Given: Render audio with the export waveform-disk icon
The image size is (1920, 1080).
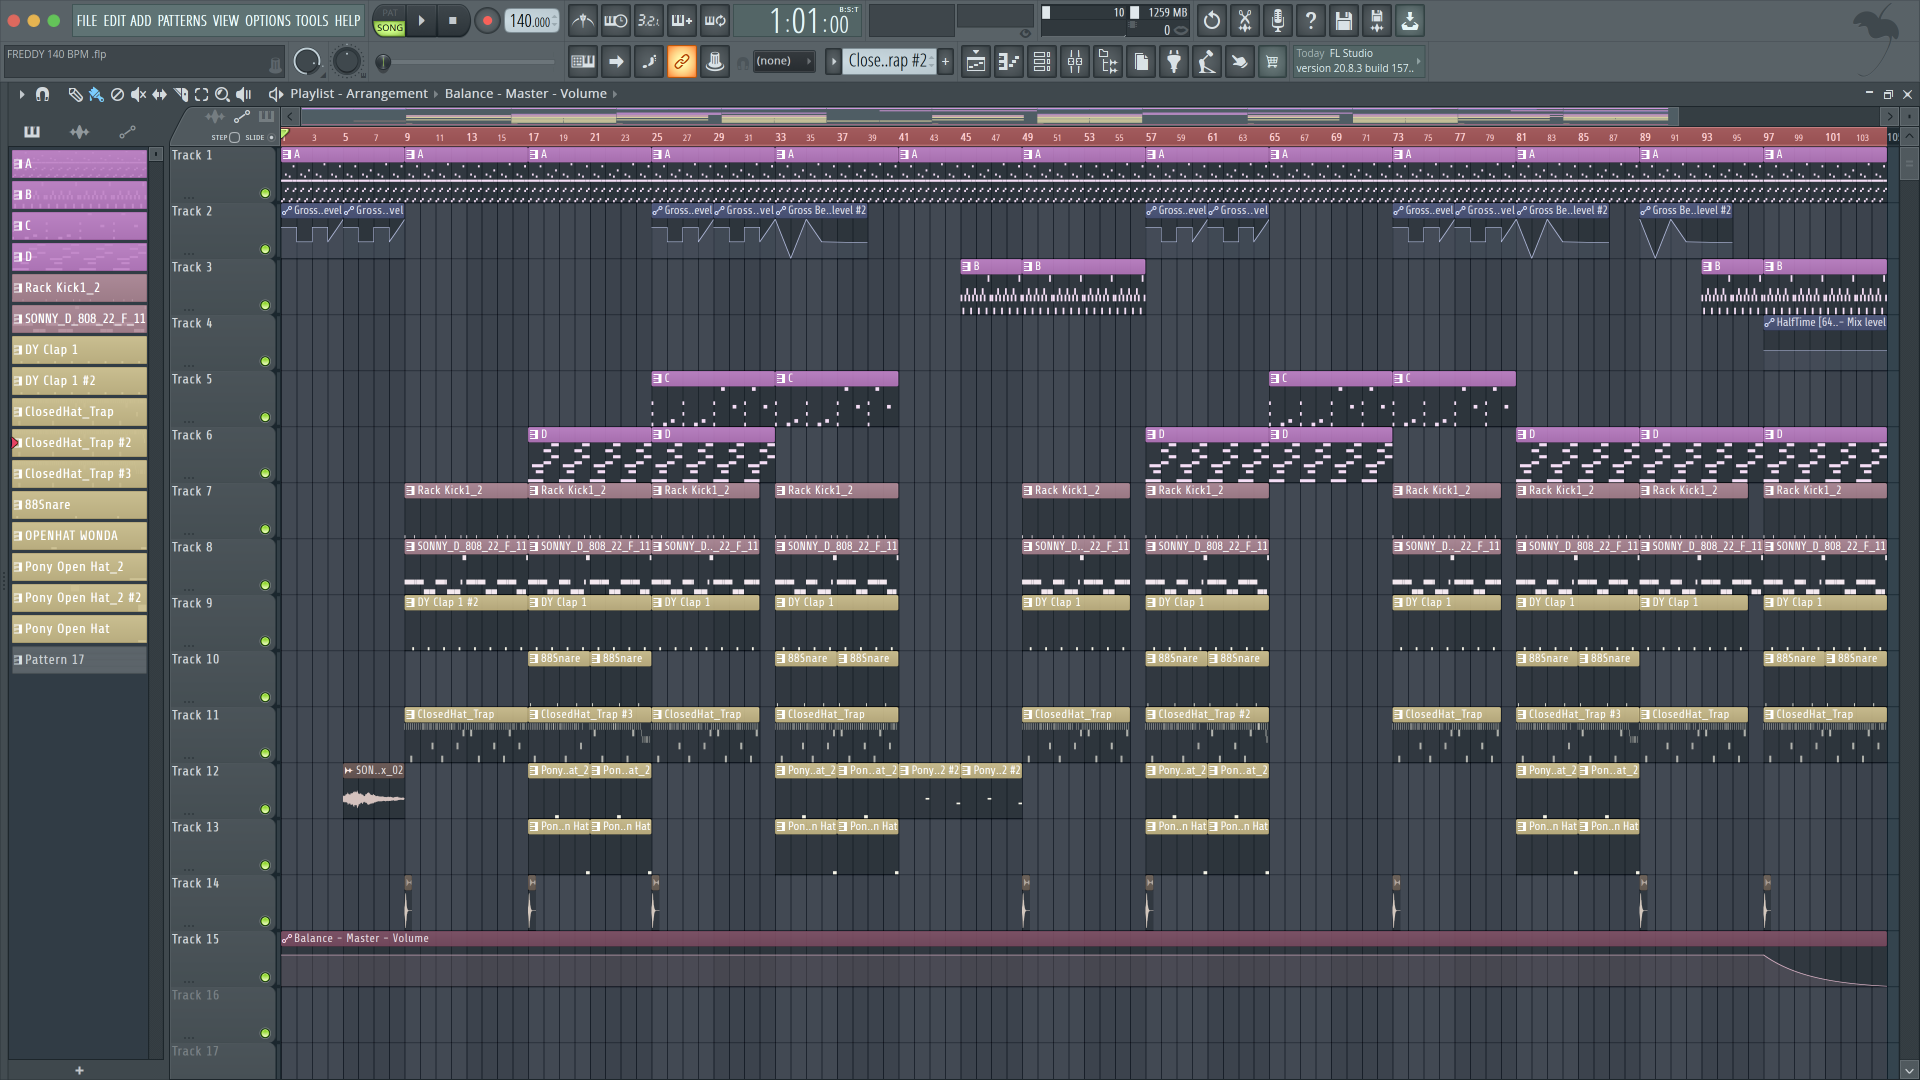Looking at the screenshot, I should pos(1377,20).
